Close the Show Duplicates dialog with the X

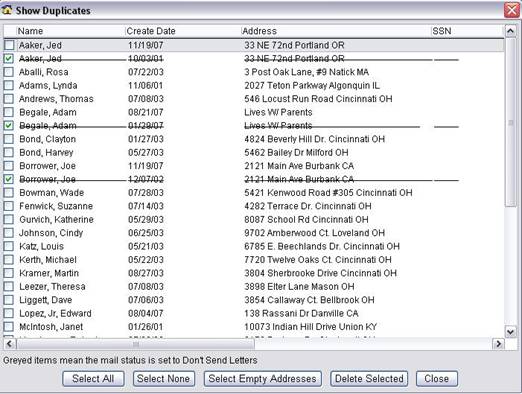(512, 10)
